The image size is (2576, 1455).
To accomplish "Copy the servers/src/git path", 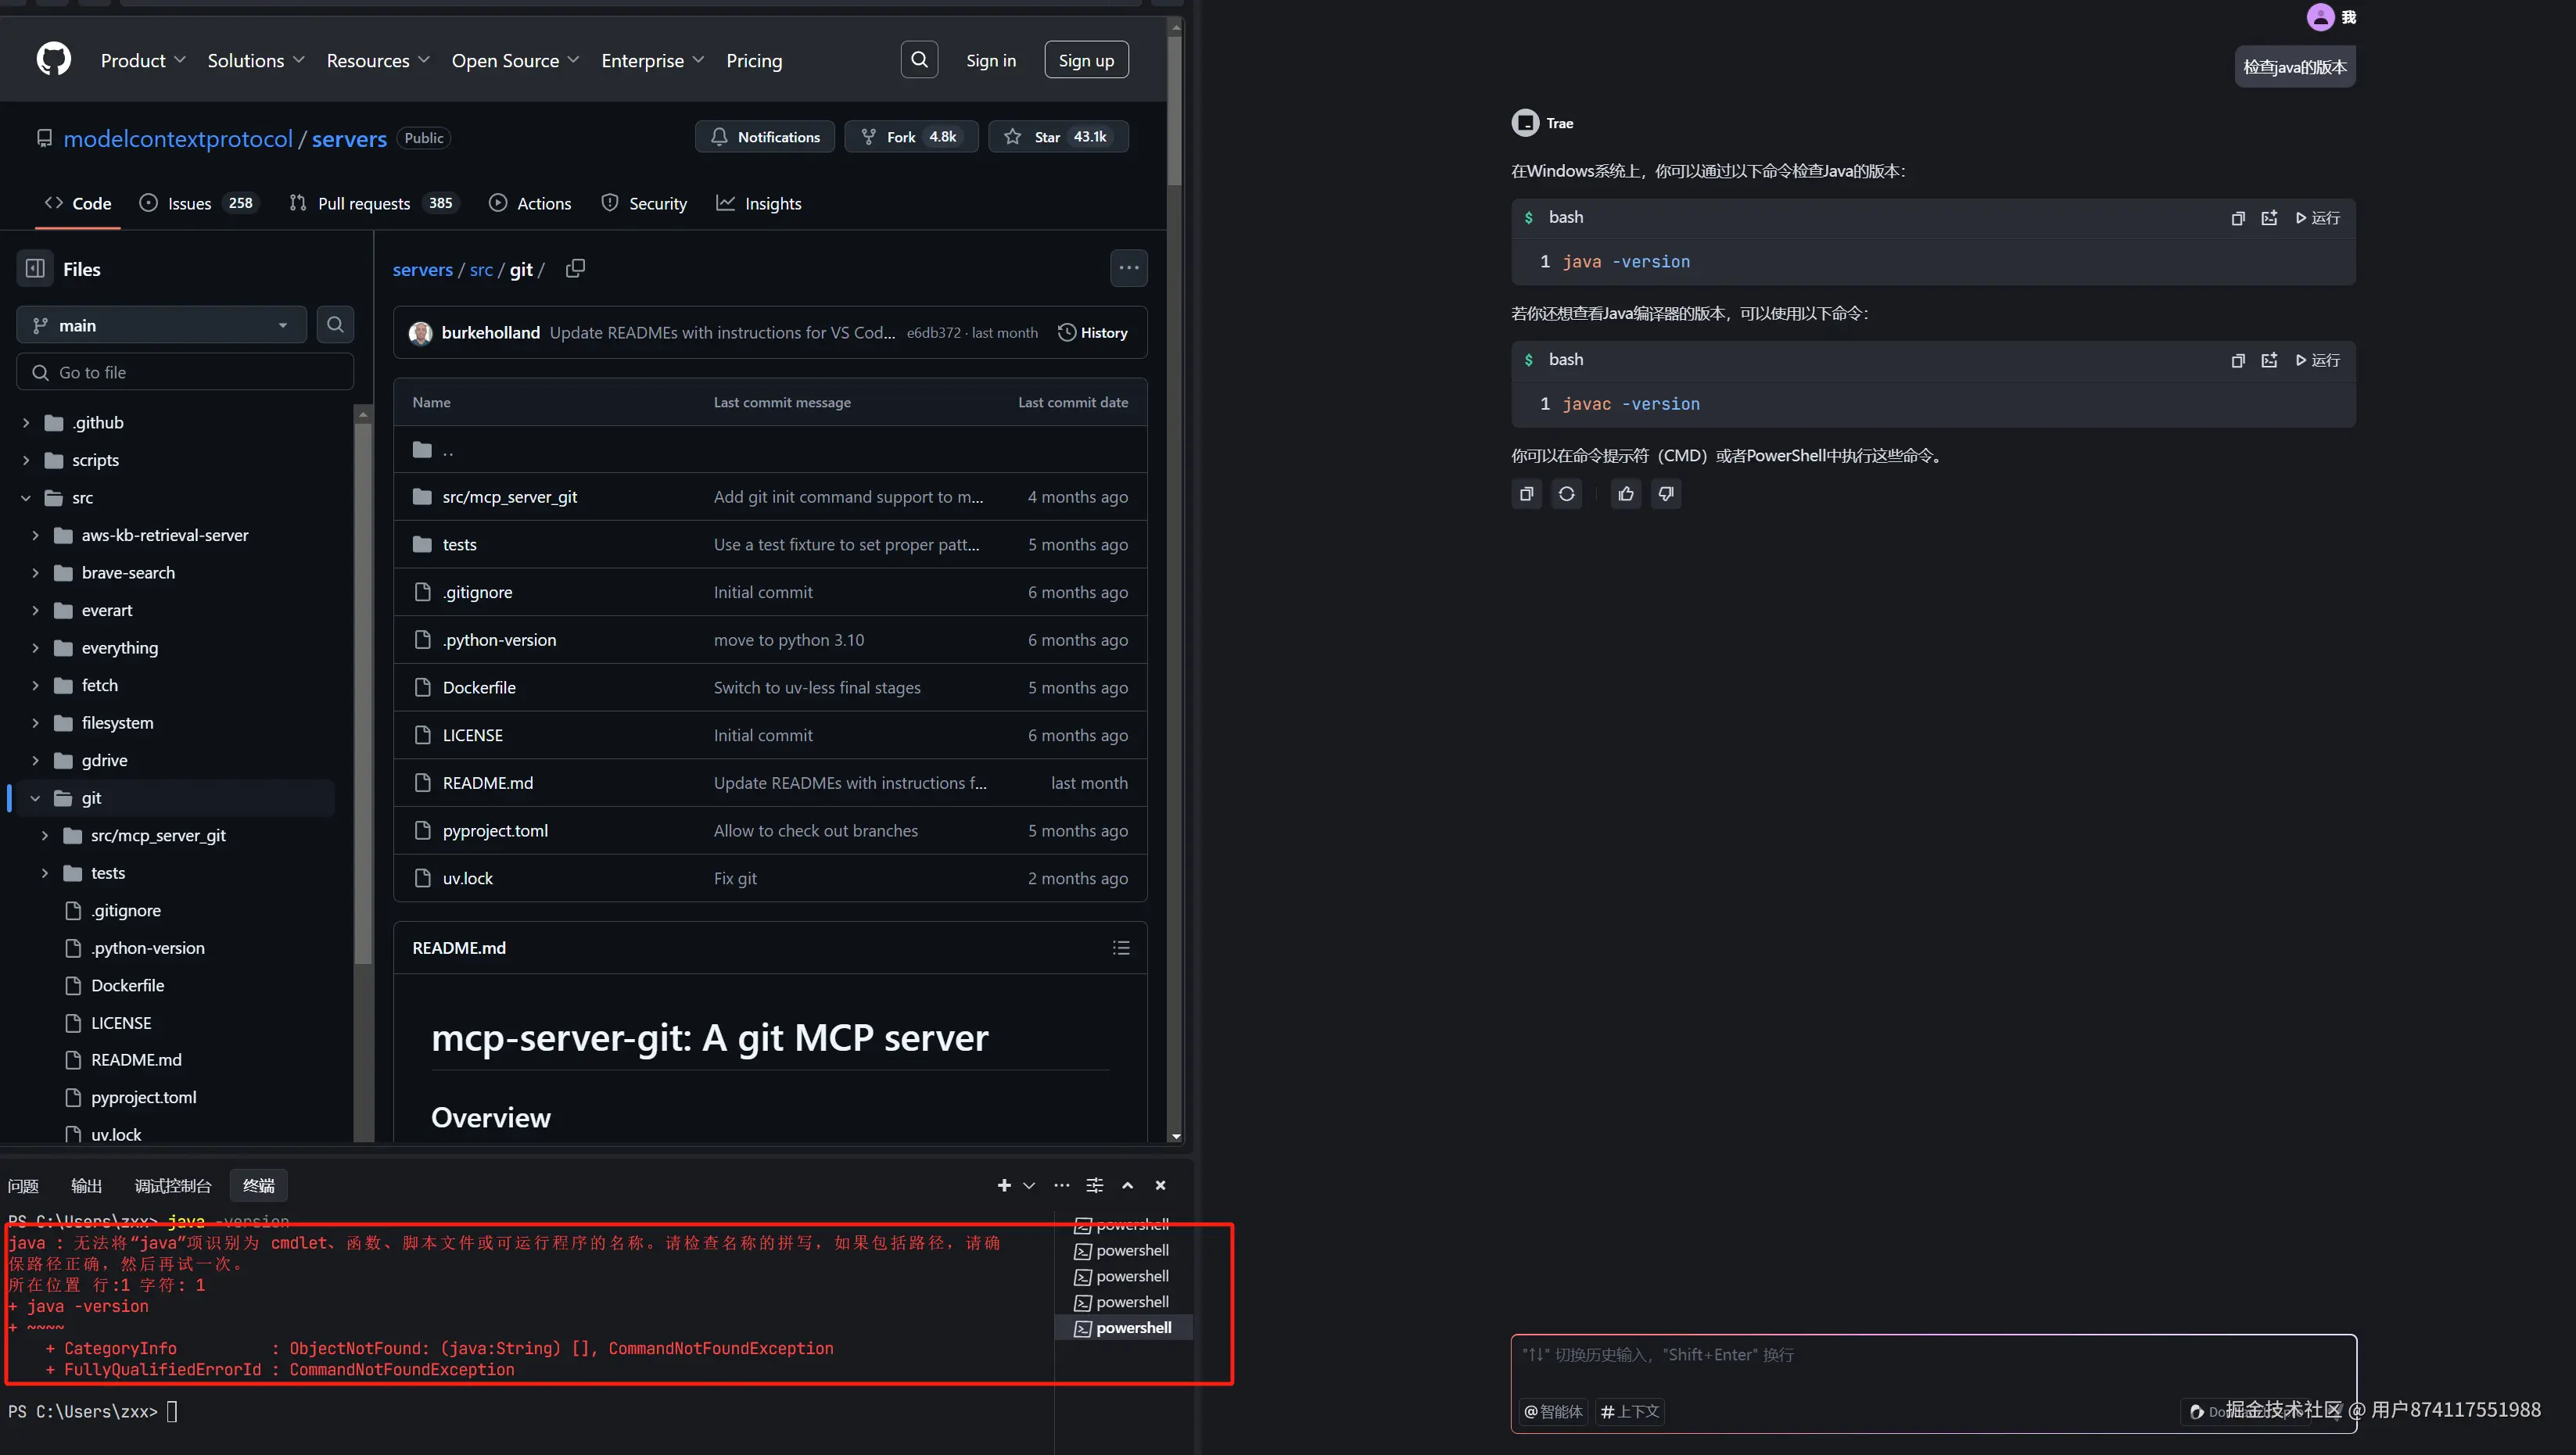I will click(575, 269).
